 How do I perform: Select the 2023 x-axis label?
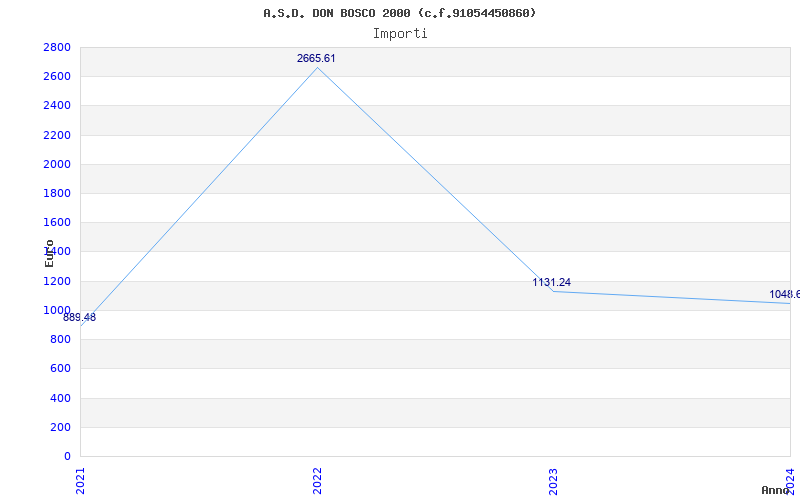(554, 481)
